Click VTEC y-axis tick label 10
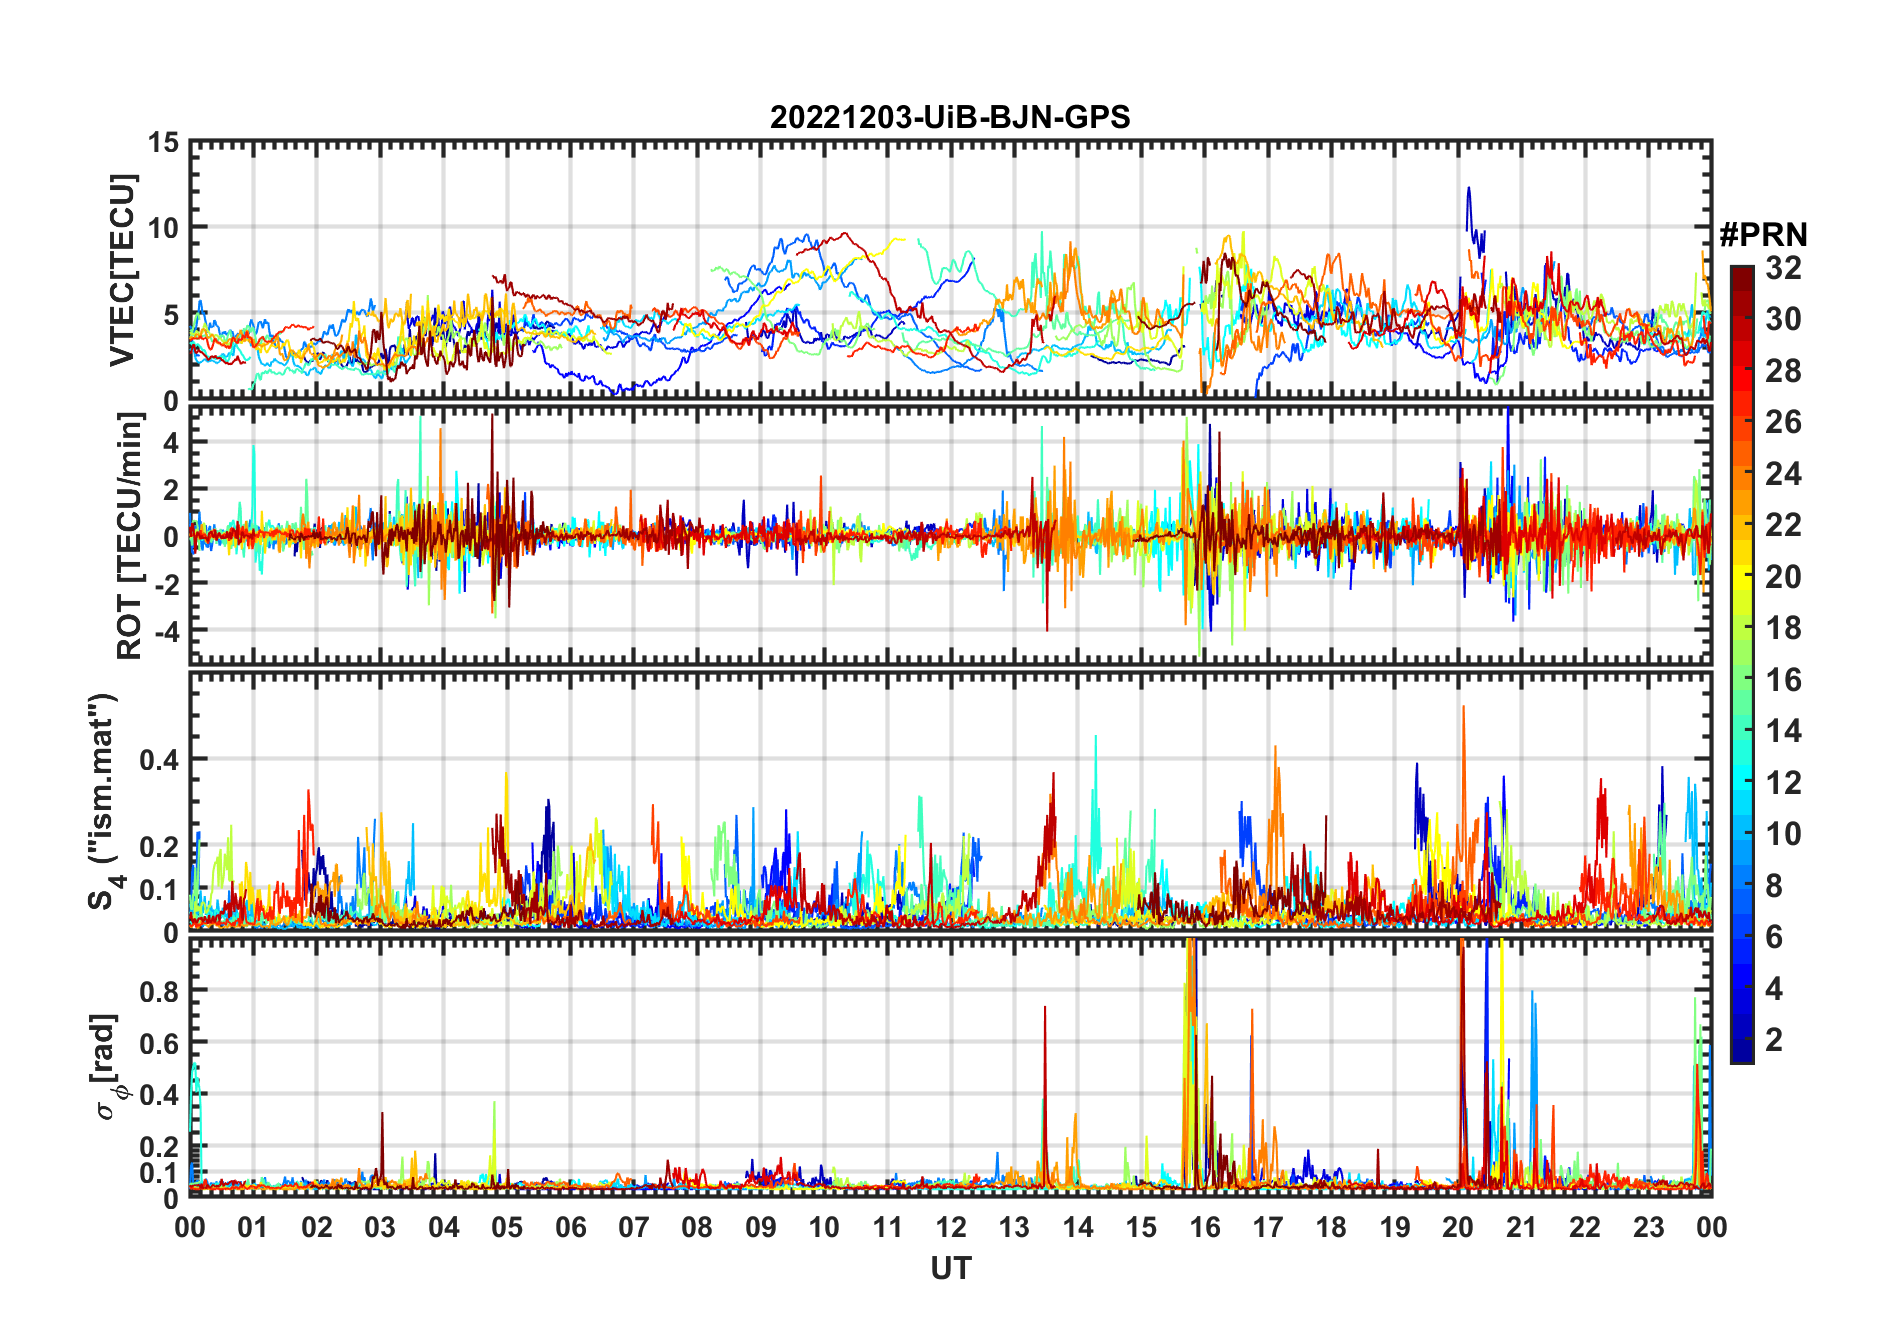 tap(163, 229)
